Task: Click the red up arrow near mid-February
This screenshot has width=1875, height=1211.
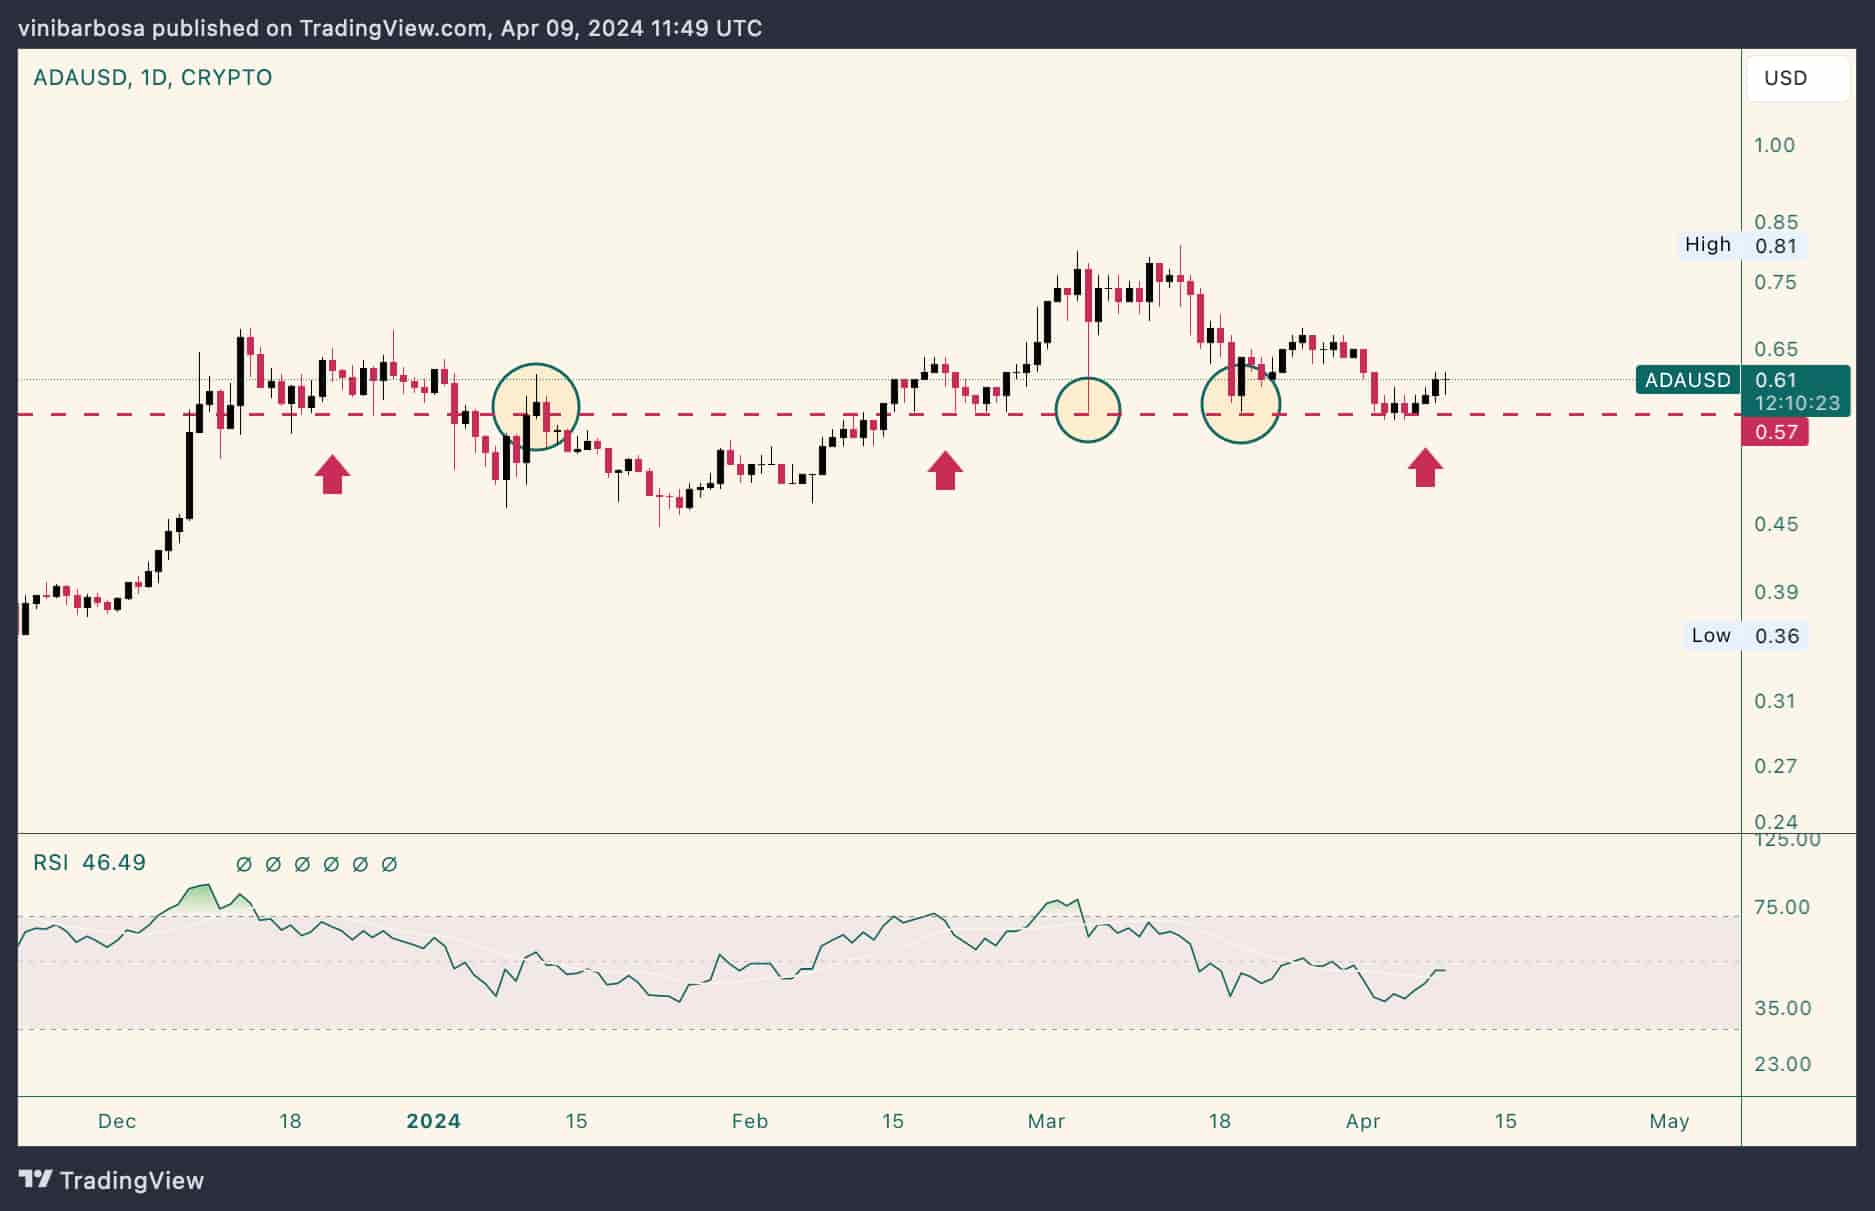Action: 944,470
